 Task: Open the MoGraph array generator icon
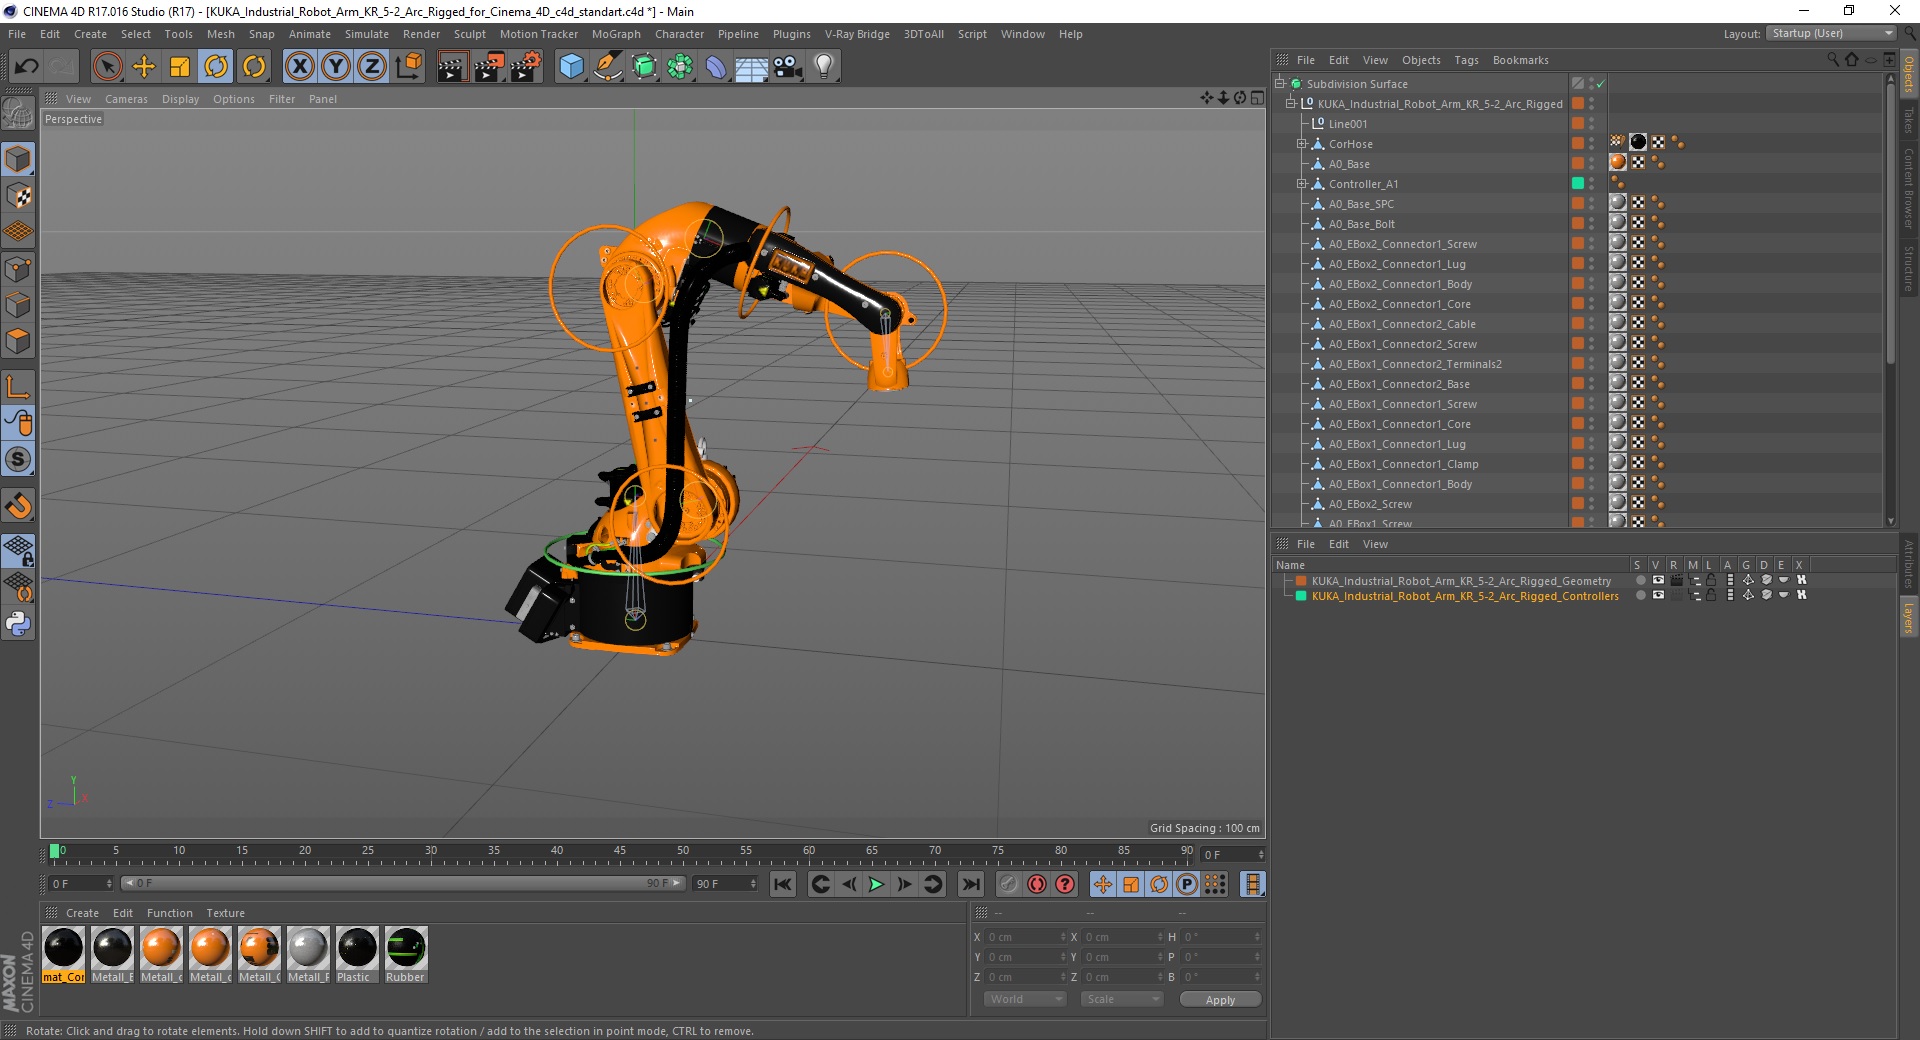pos(680,67)
